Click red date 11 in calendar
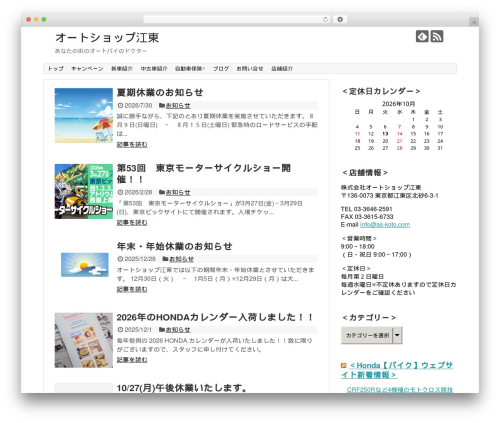Image resolution: width=500 pixels, height=423 pixels. tap(357, 134)
